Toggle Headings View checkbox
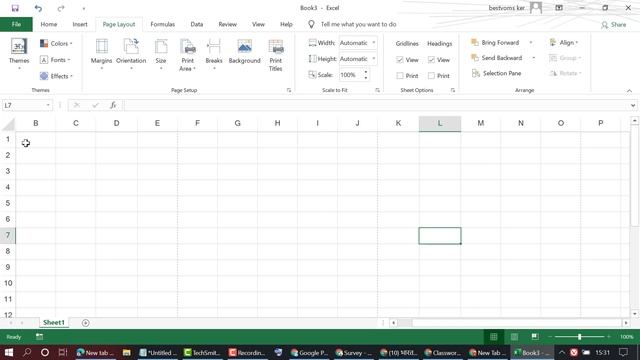Viewport: 640px width, 360px height. click(x=431, y=60)
